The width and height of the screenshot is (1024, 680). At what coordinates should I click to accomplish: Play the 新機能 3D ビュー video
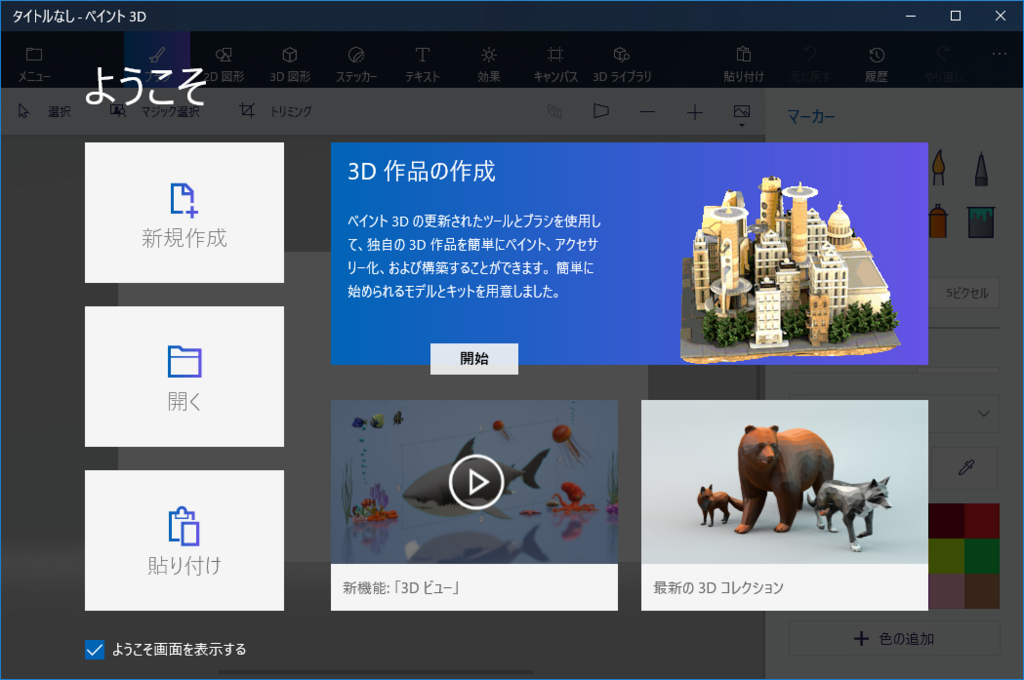point(475,482)
